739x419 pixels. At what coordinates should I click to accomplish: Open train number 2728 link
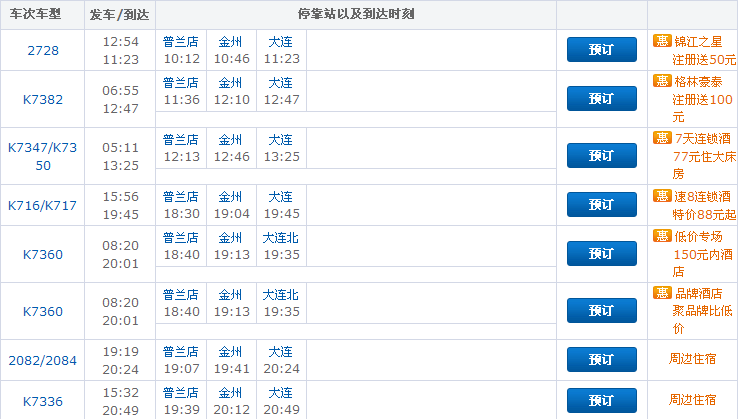click(x=43, y=50)
